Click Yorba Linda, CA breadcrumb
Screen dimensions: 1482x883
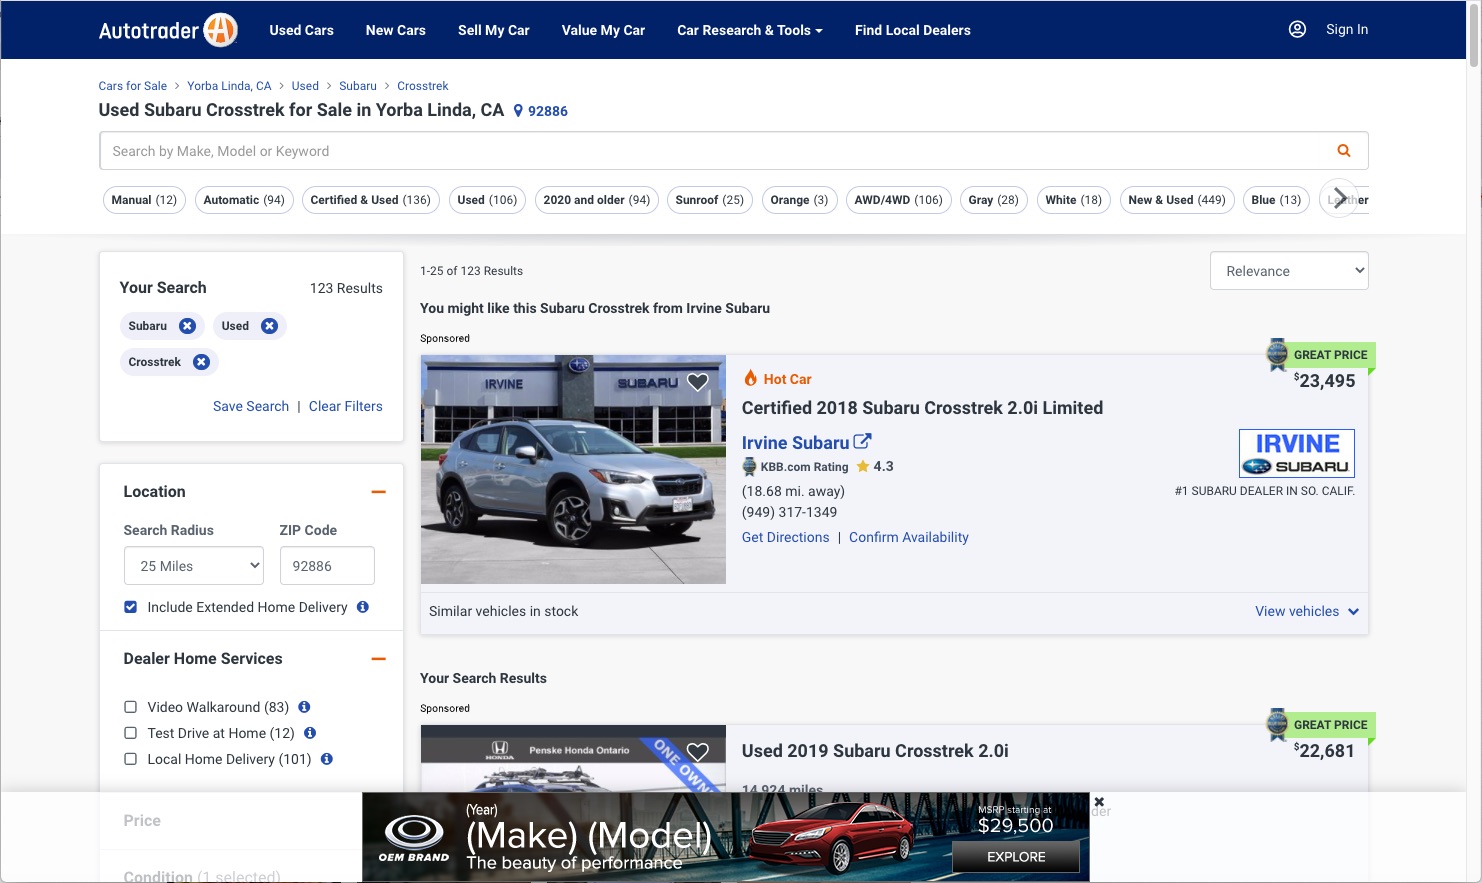click(x=229, y=86)
